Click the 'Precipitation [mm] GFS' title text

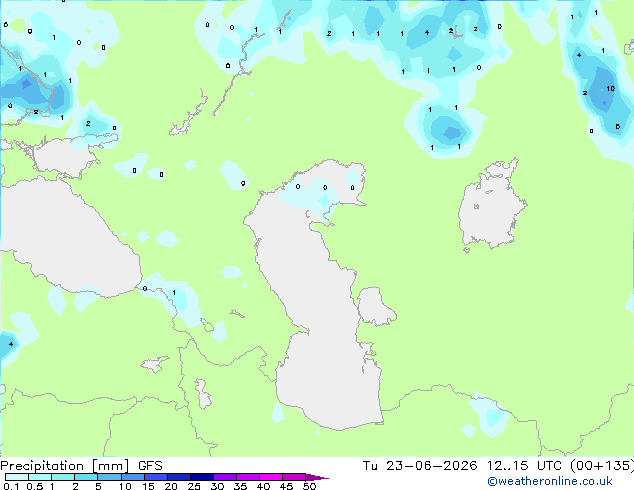click(81, 466)
